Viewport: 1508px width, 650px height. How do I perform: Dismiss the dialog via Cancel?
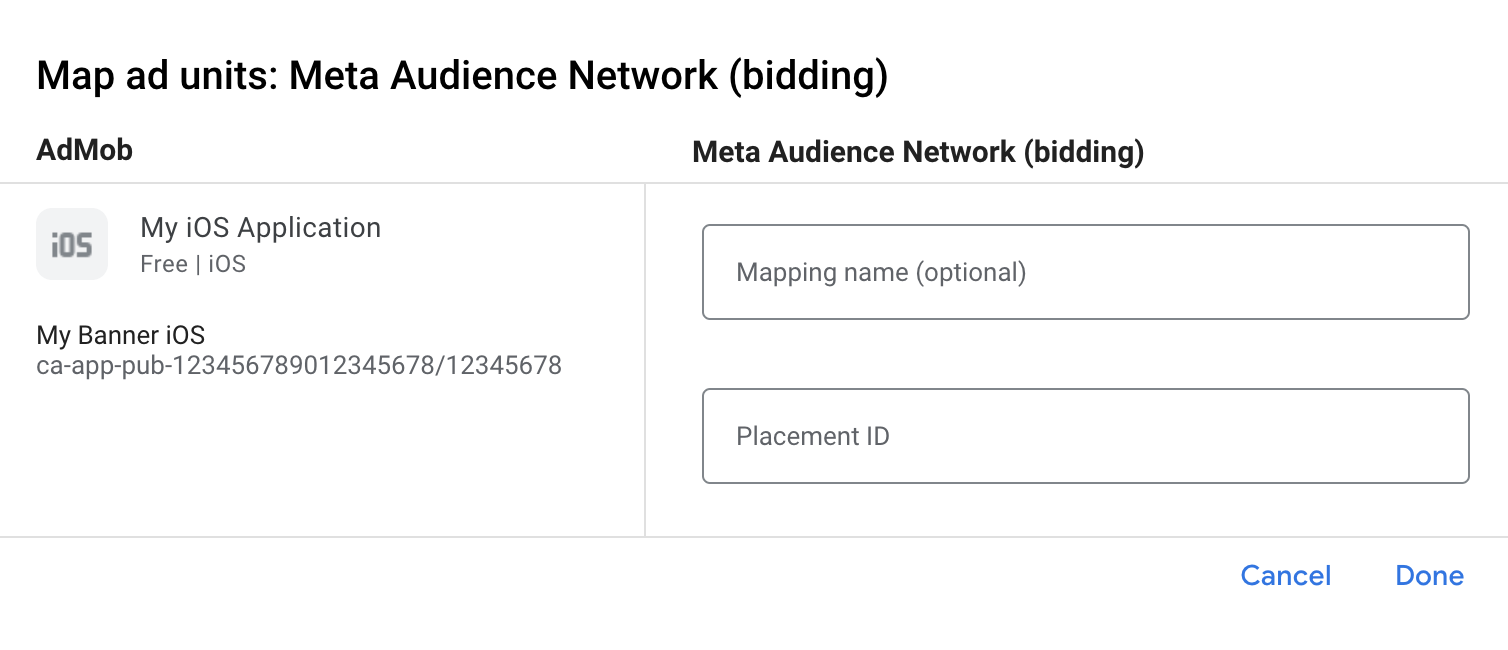[1286, 575]
